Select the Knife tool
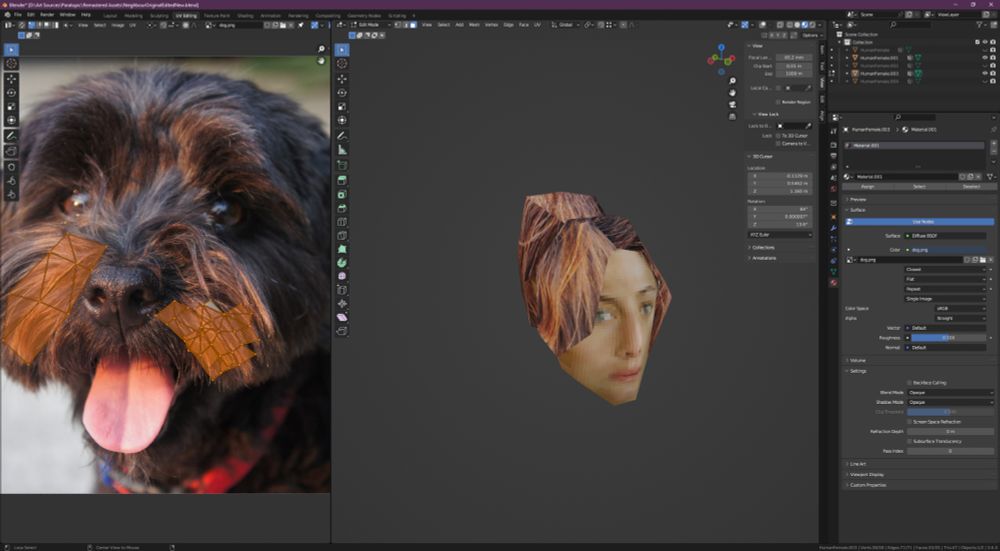The image size is (1000, 551). (x=342, y=236)
